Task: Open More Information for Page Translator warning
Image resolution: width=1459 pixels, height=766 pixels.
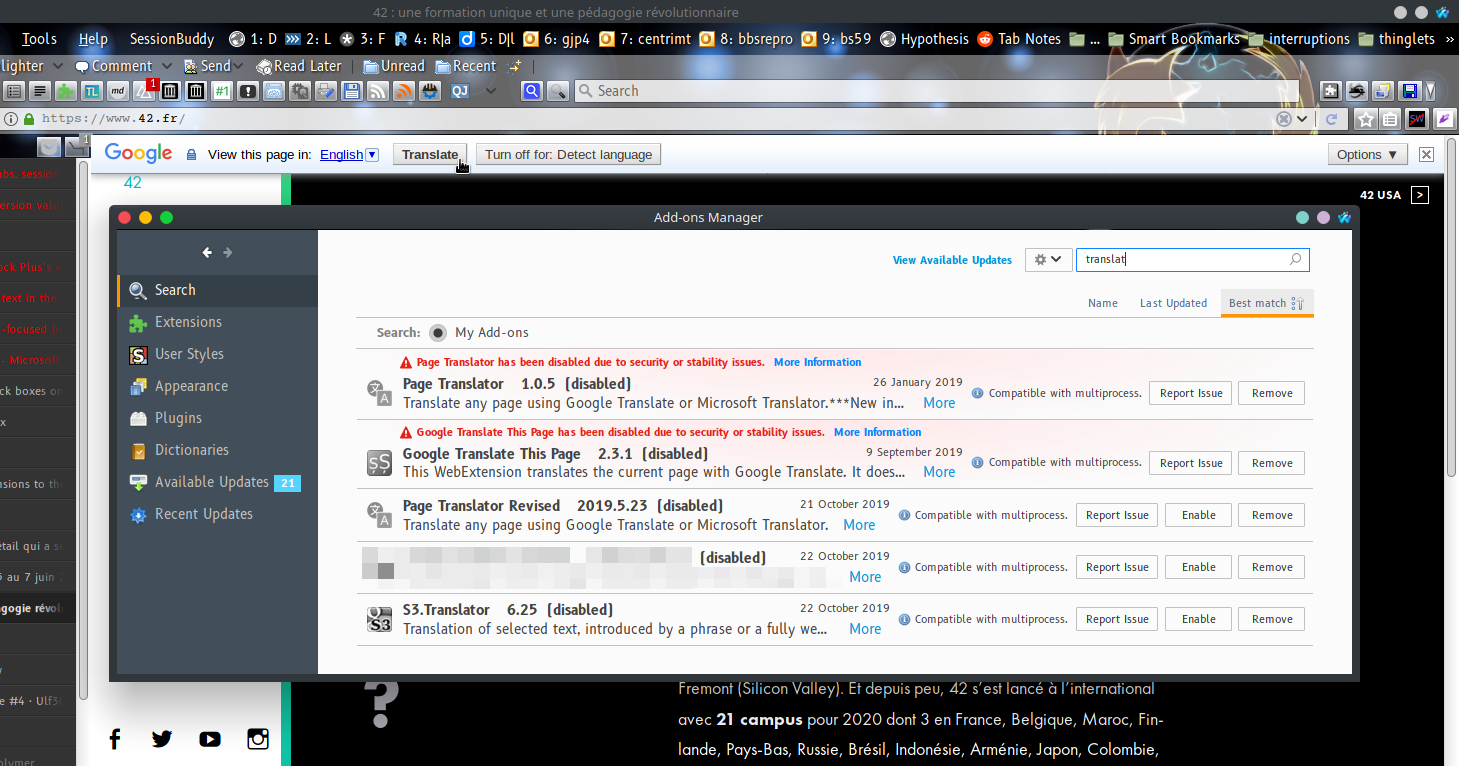Action: tap(817, 362)
